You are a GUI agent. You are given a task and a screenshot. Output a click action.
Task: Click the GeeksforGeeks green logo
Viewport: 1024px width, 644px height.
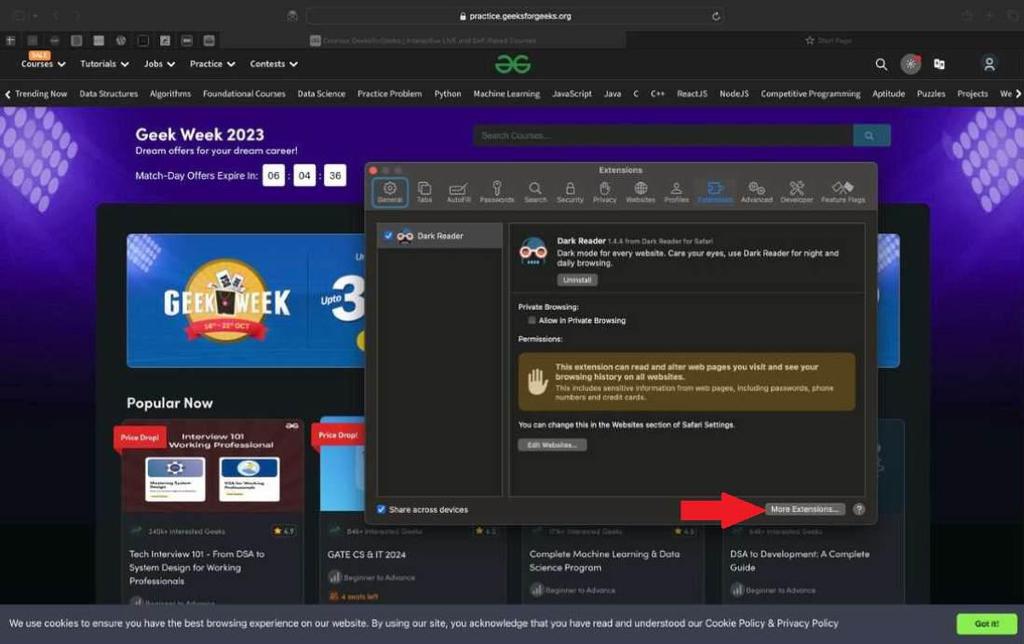click(513, 64)
